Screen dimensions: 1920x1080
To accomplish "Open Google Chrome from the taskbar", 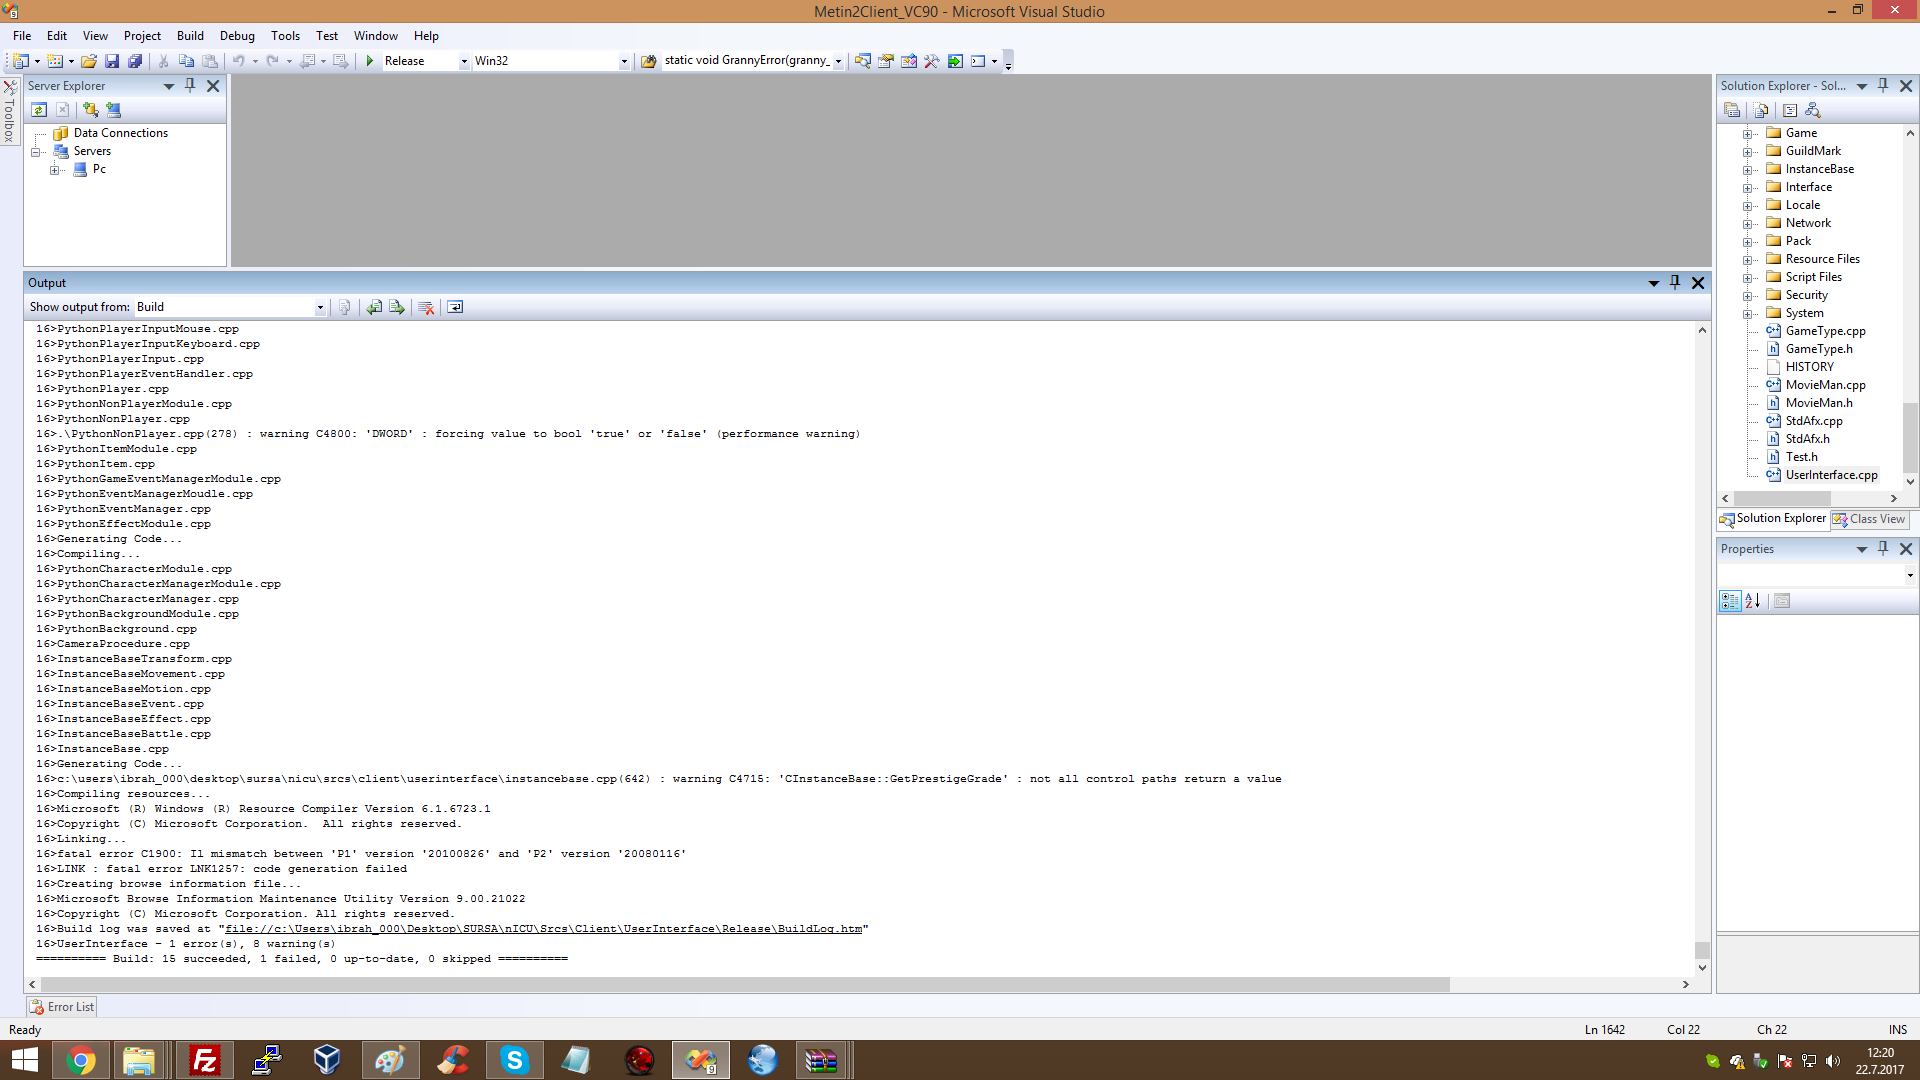I will [81, 1060].
